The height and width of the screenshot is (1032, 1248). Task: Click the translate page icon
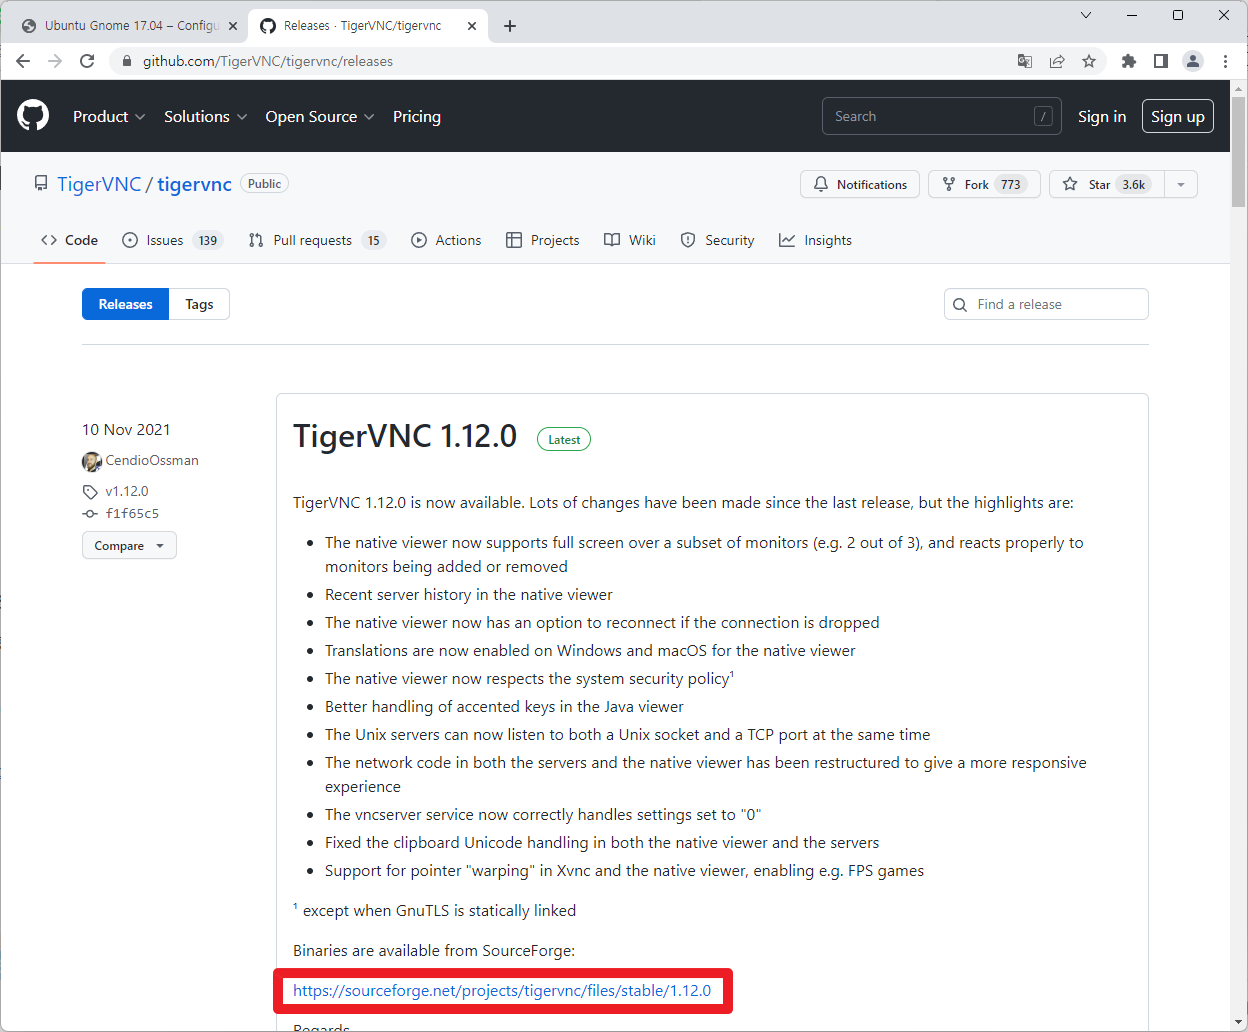click(1025, 61)
